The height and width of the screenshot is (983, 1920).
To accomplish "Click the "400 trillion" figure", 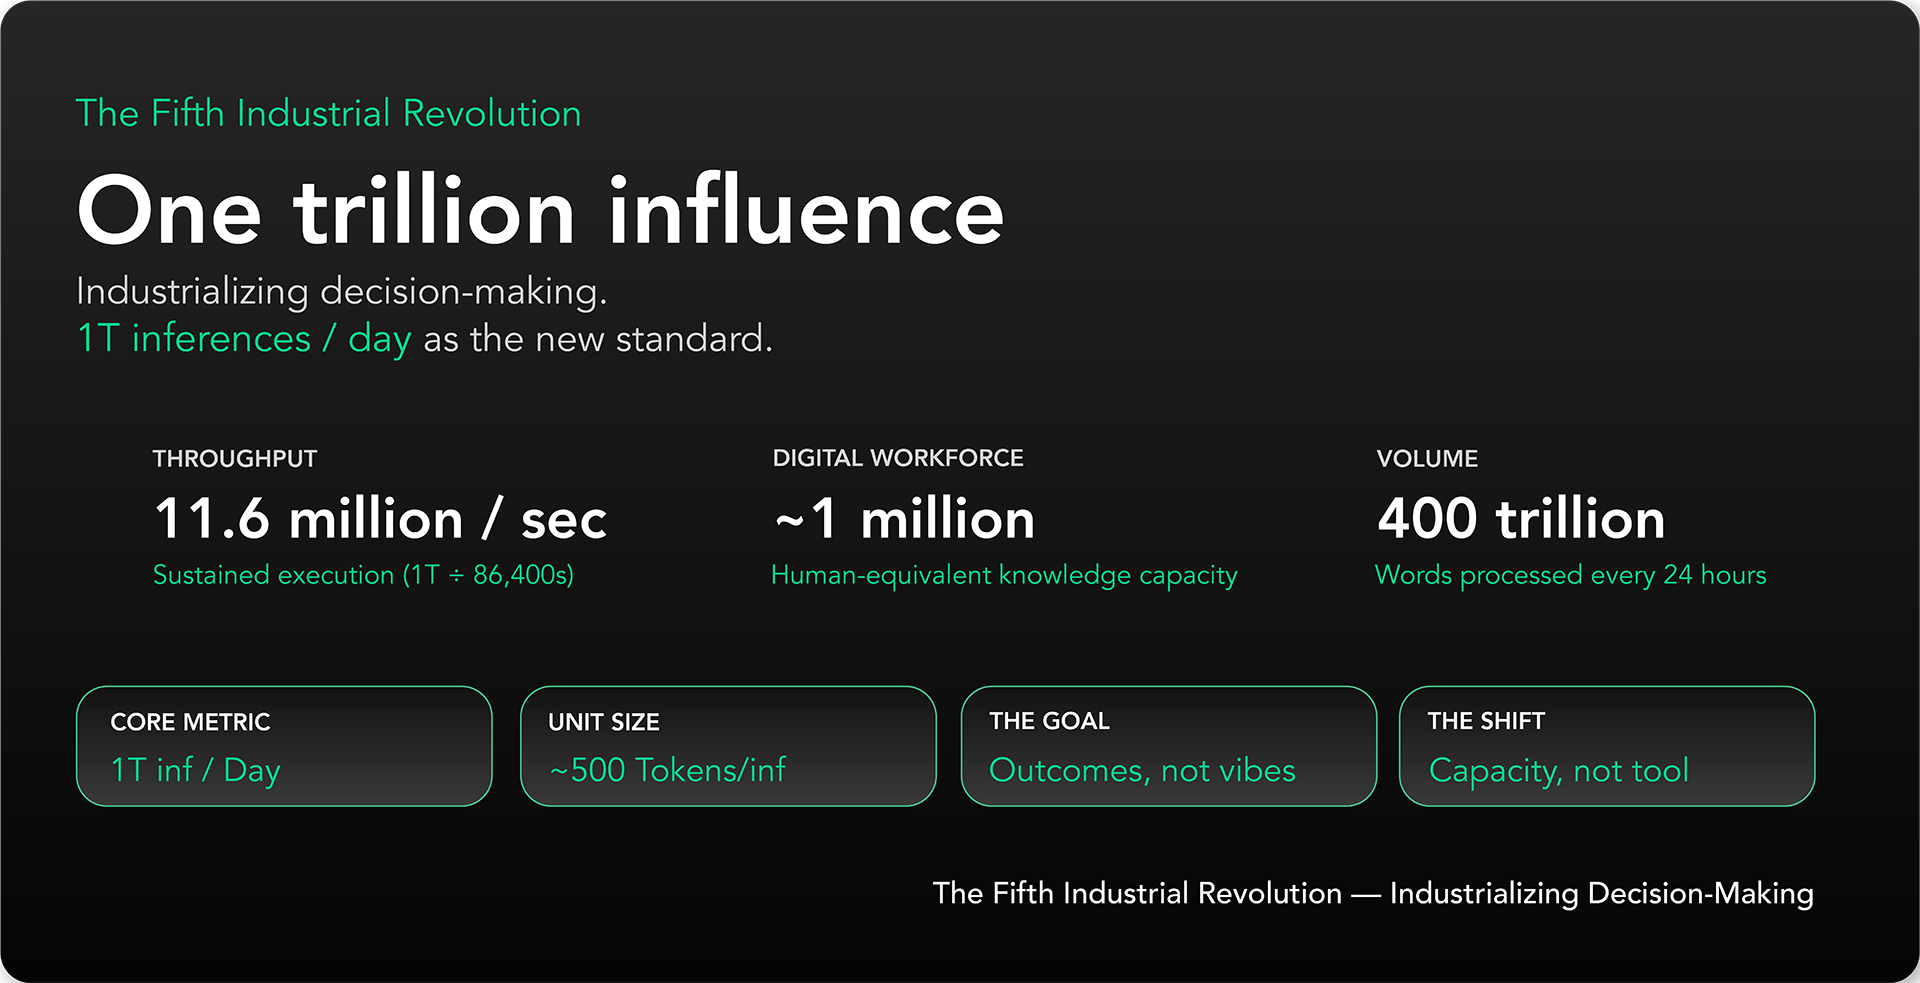I will (x=1520, y=520).
